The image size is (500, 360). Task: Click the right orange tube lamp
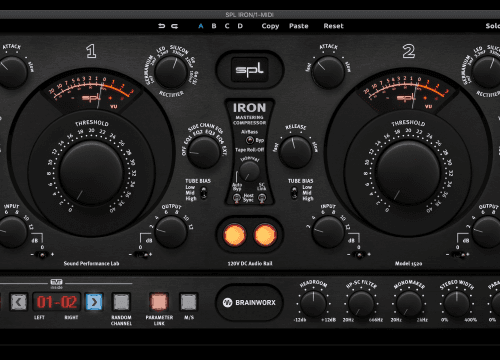point(265,235)
